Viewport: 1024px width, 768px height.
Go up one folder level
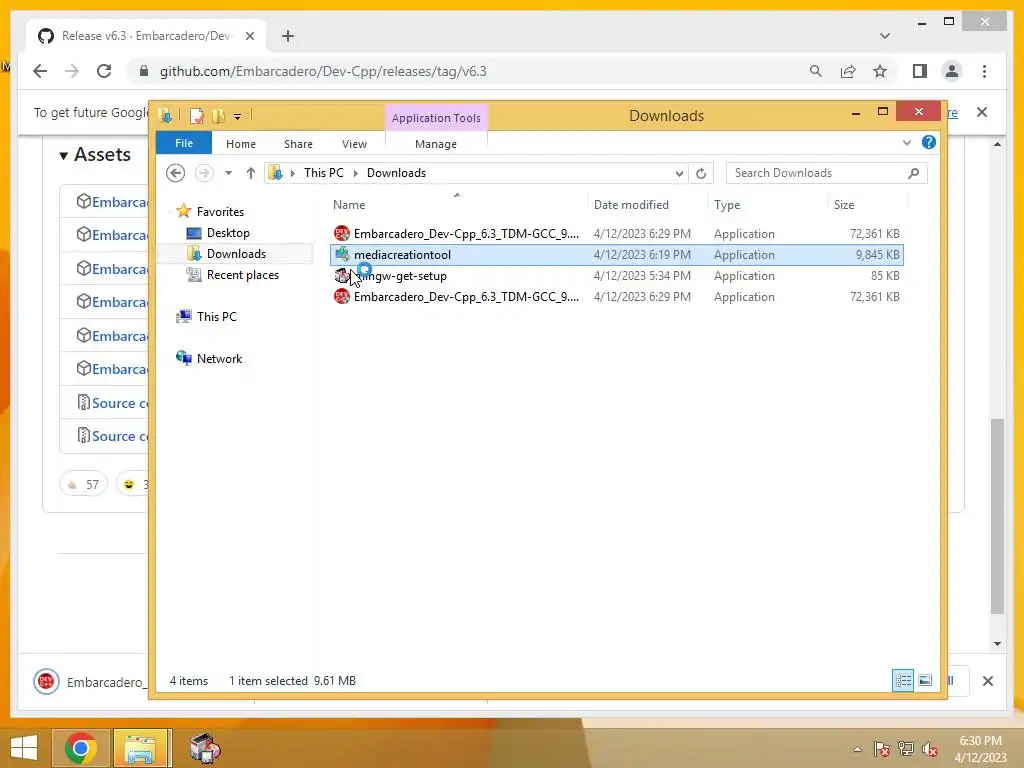(250, 173)
